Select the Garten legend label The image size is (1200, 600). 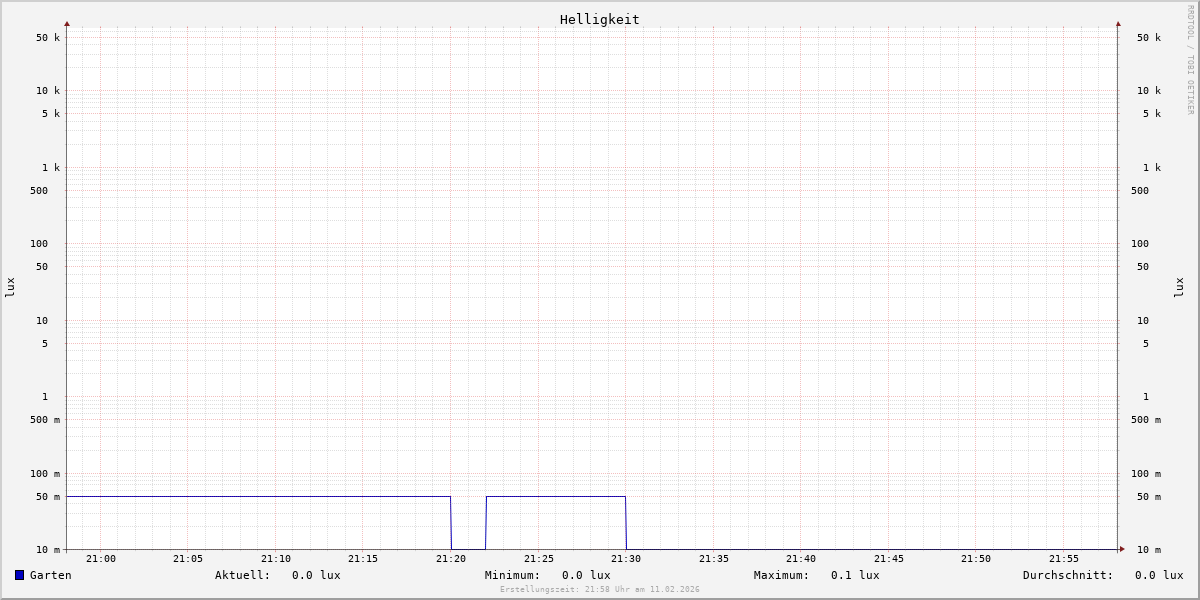tap(51, 575)
